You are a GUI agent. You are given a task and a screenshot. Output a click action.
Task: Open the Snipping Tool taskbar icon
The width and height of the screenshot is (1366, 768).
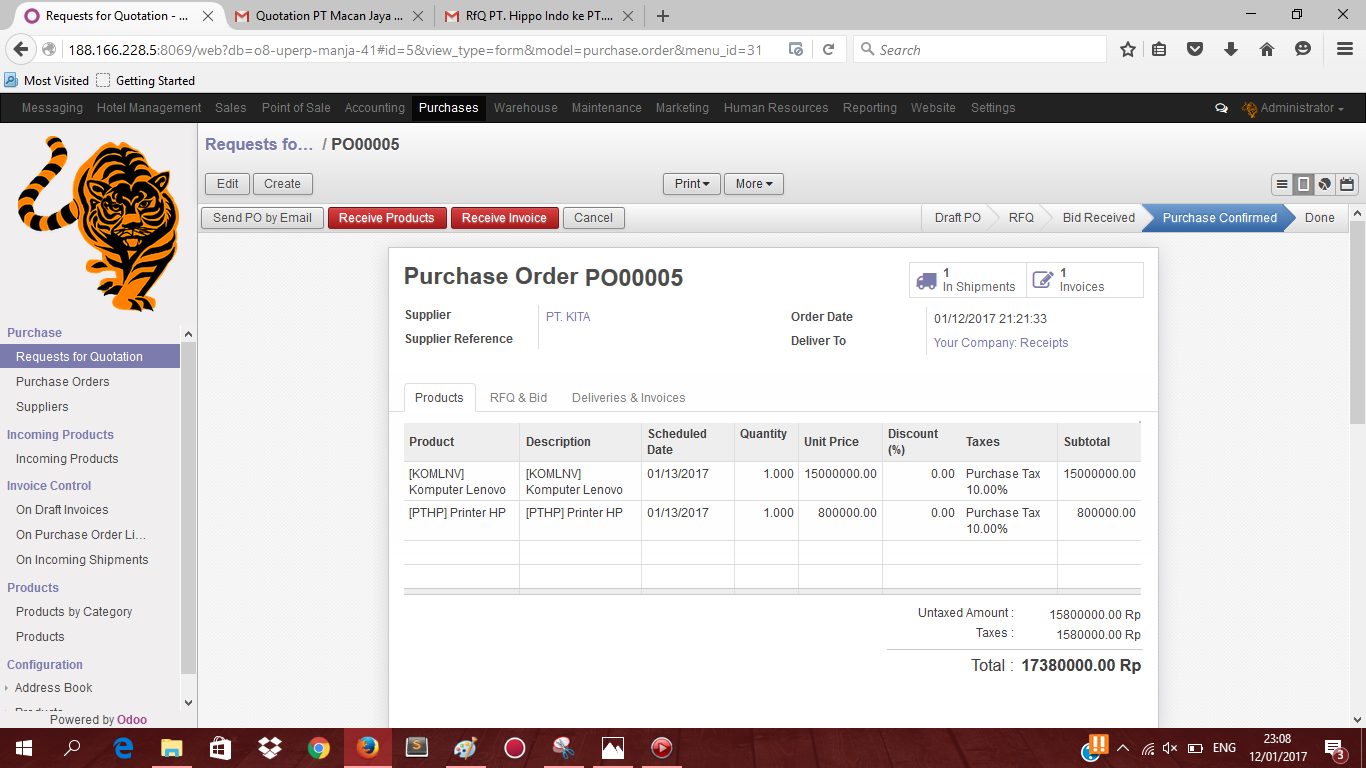pos(564,747)
